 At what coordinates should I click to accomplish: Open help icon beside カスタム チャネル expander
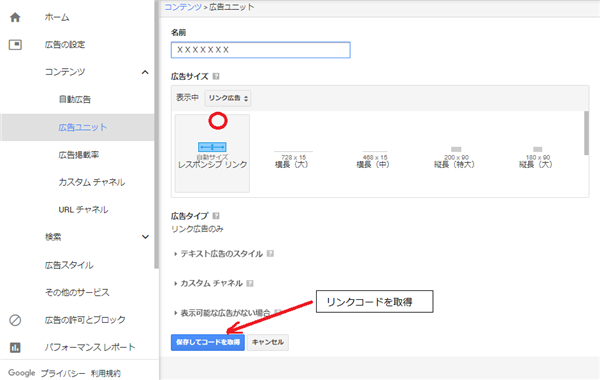(250, 283)
